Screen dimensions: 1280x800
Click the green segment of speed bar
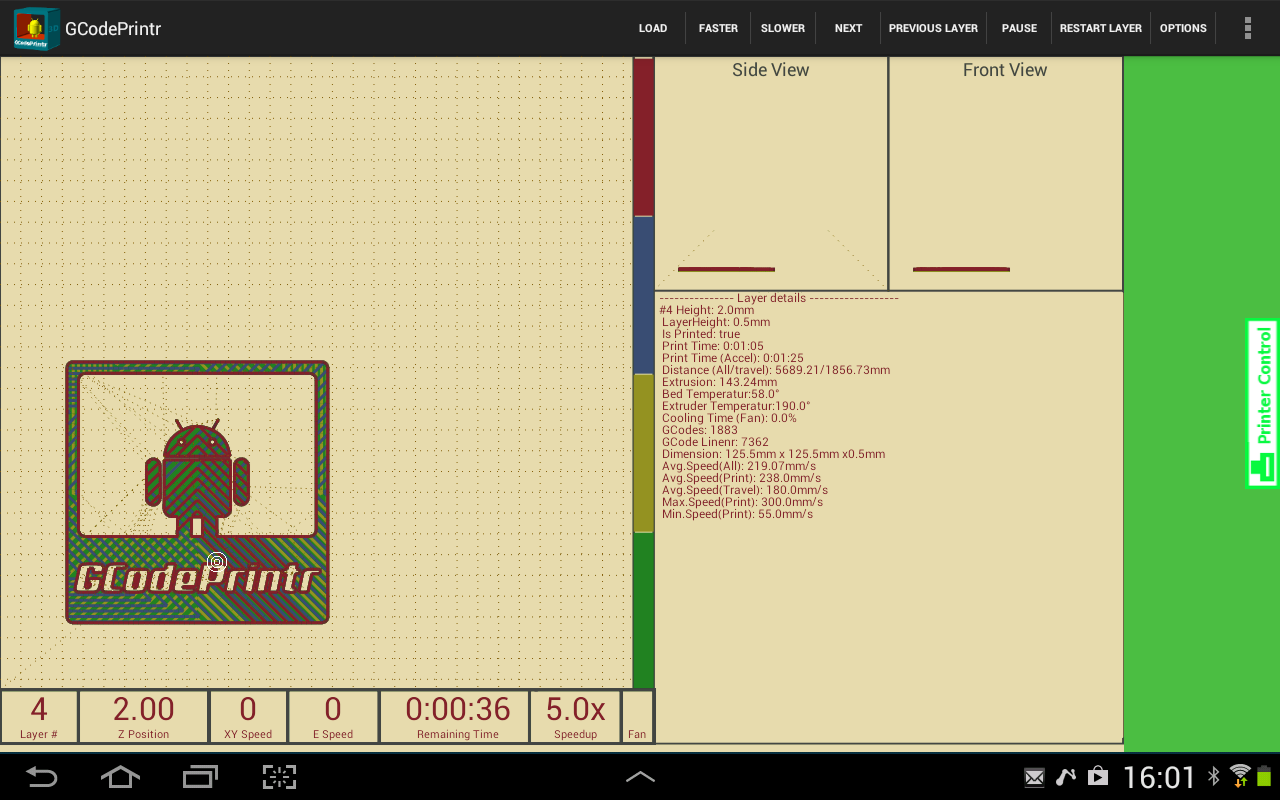pos(643,611)
